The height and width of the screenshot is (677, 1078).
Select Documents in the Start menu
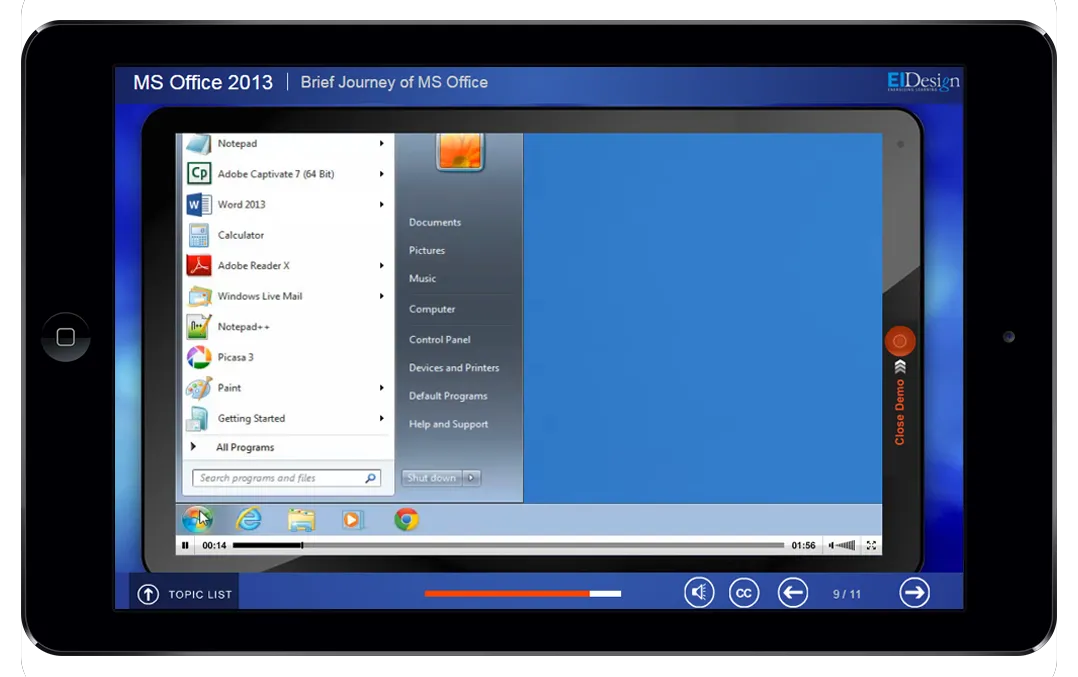point(435,222)
